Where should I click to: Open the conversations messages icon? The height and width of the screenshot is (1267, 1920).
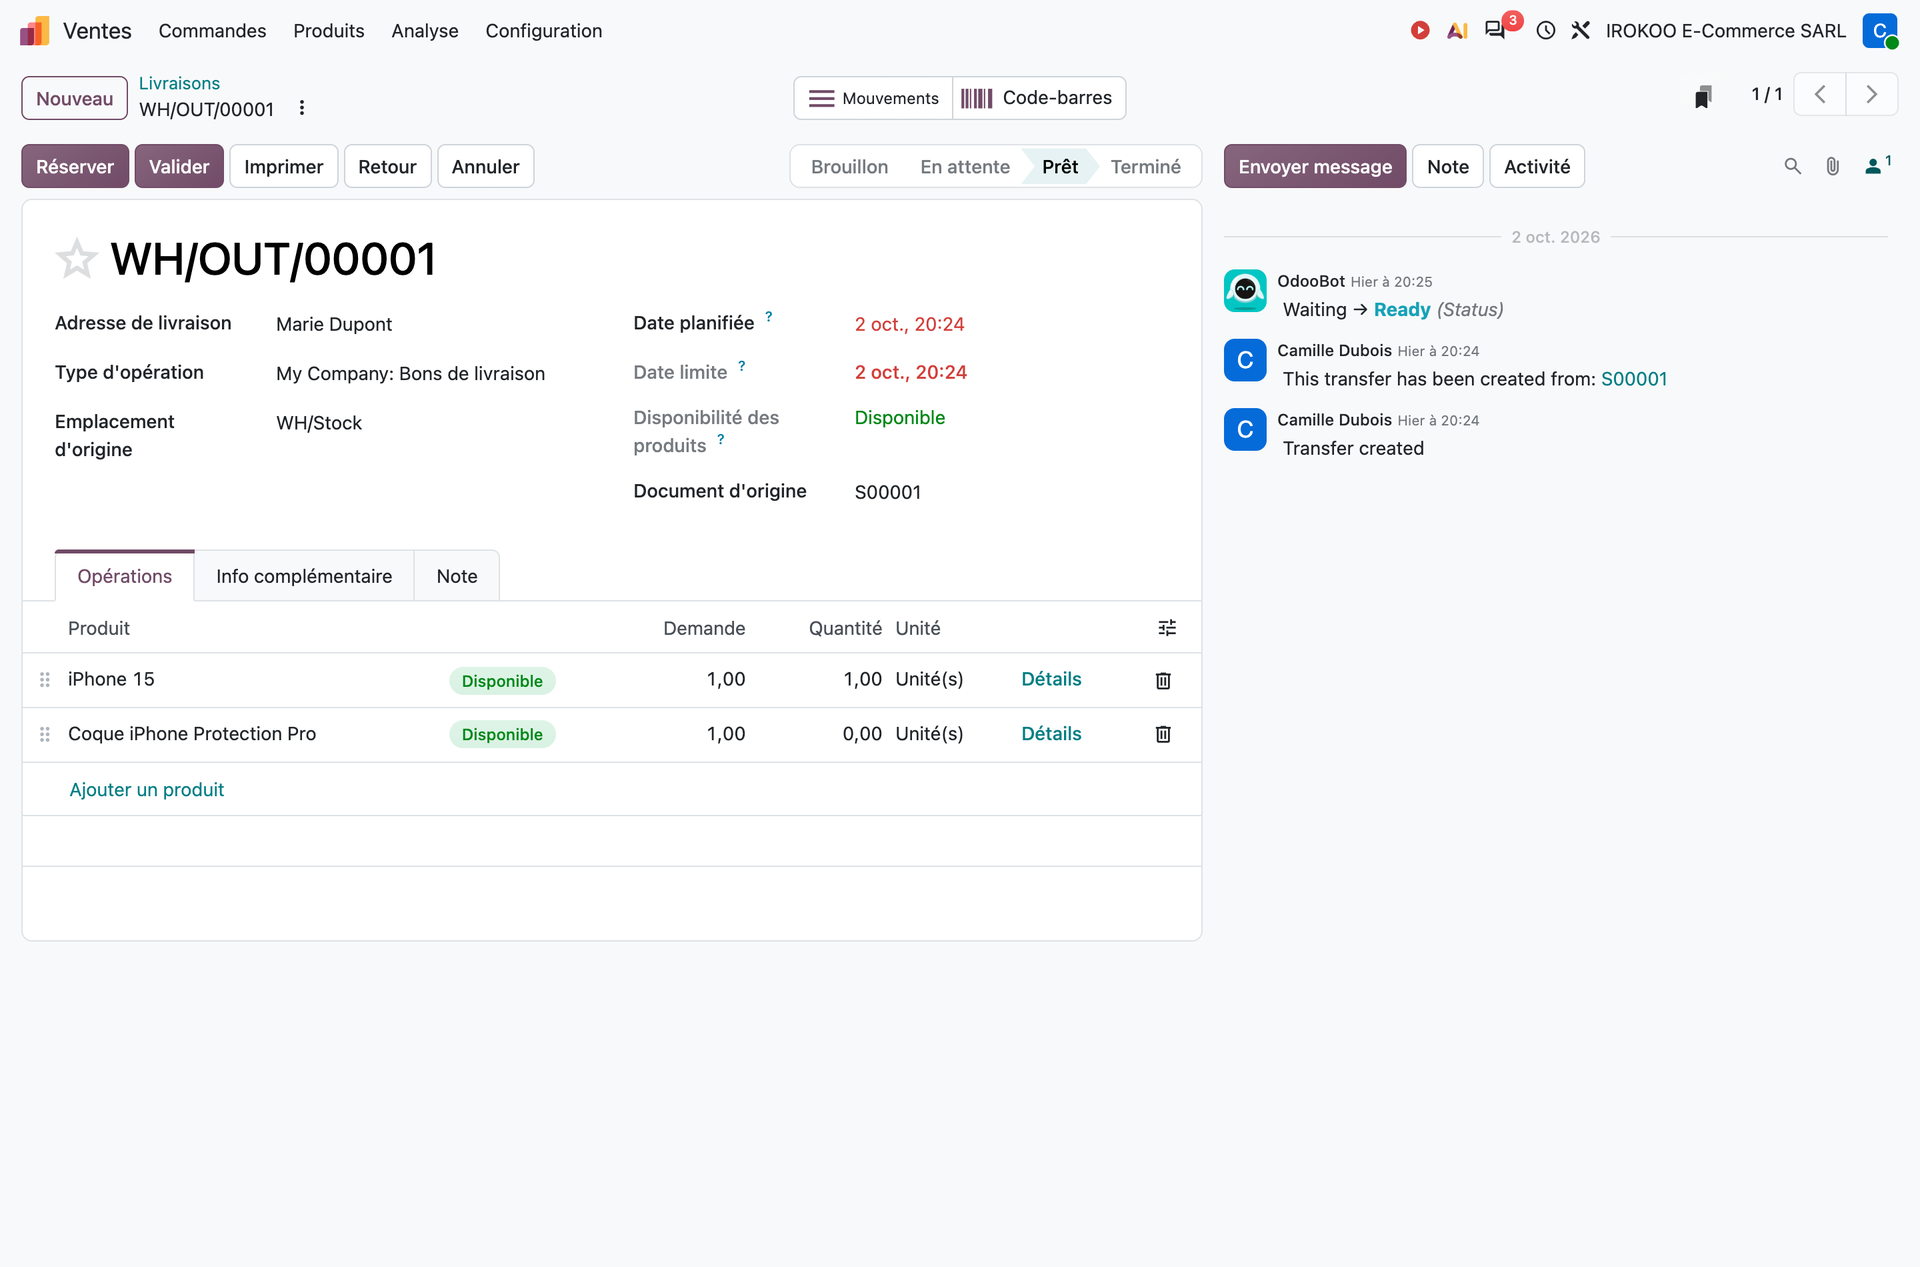[1495, 30]
